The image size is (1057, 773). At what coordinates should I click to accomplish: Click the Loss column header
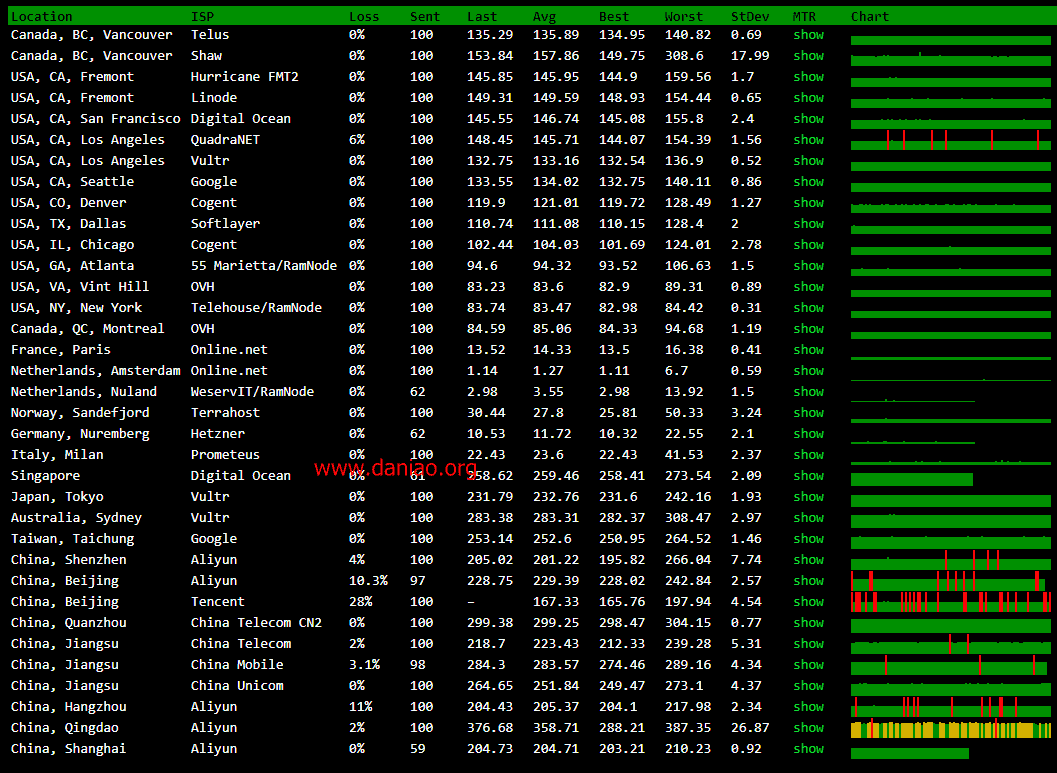(x=364, y=16)
